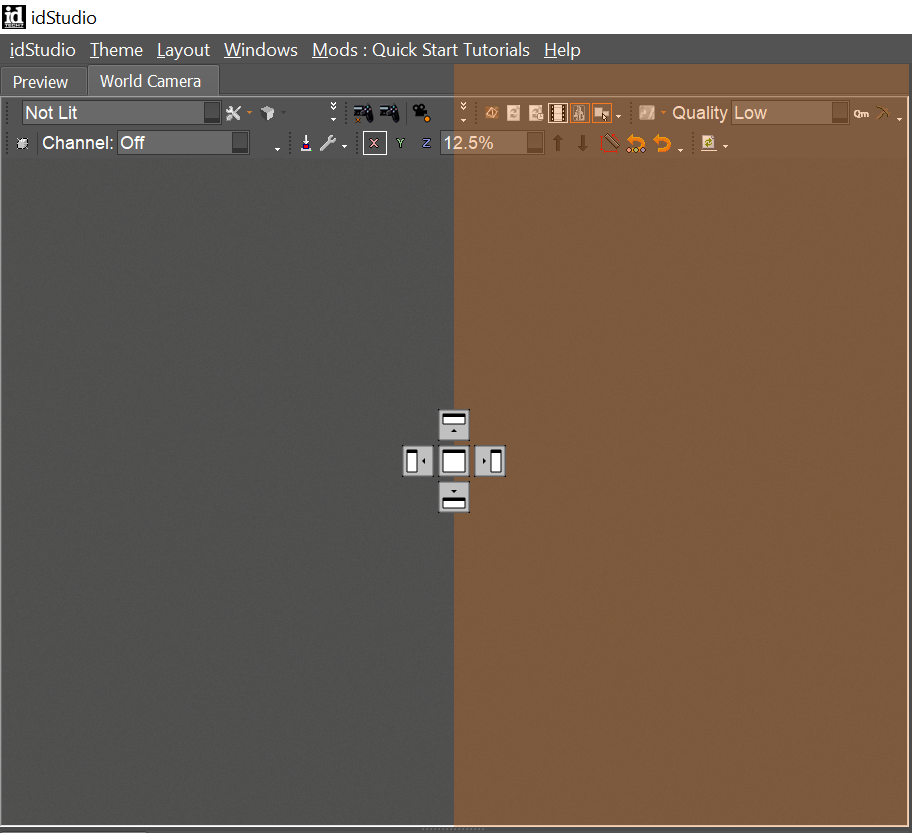Click the download arrow onto red box icon
This screenshot has width=912, height=833.
(x=306, y=143)
